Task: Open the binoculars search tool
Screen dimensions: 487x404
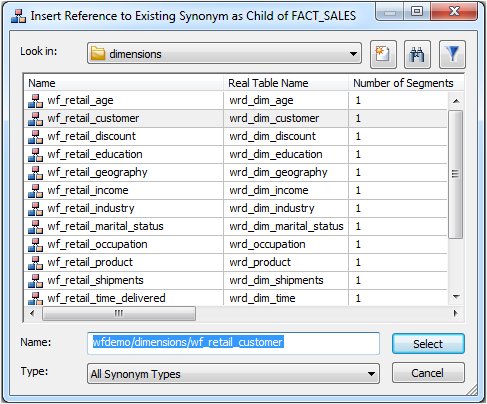Action: tap(417, 54)
